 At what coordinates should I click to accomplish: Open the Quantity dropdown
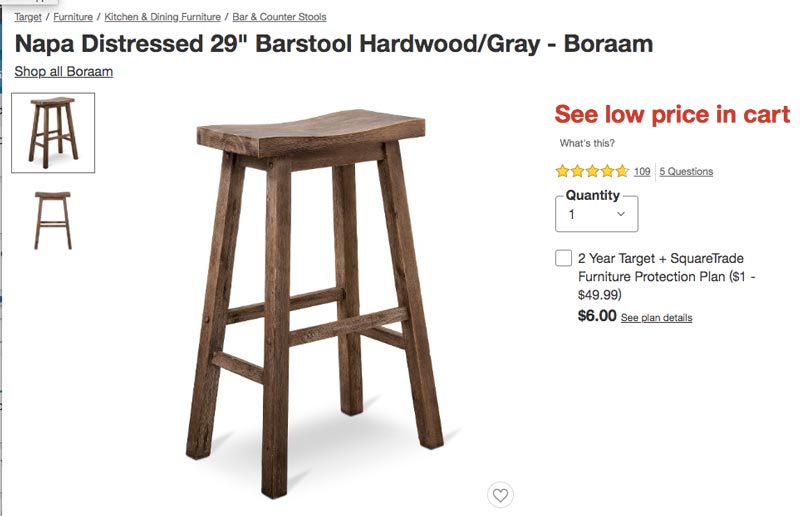pyautogui.click(x=596, y=213)
